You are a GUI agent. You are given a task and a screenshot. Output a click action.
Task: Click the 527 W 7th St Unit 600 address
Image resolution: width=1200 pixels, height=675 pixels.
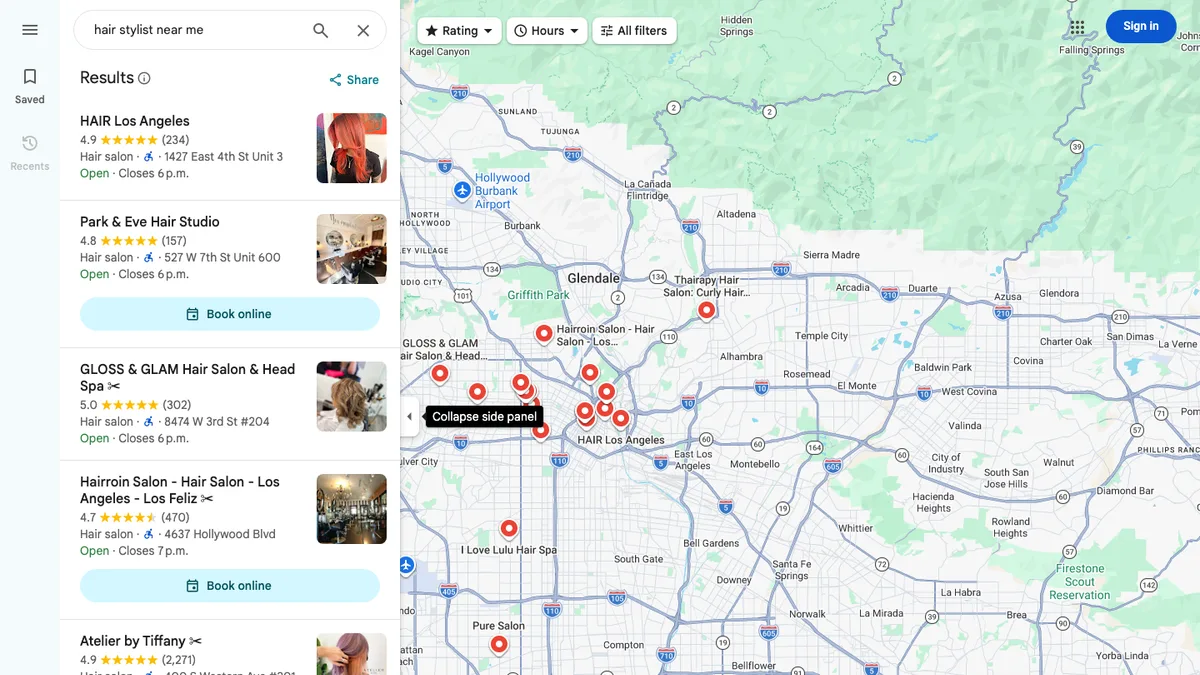(222, 258)
